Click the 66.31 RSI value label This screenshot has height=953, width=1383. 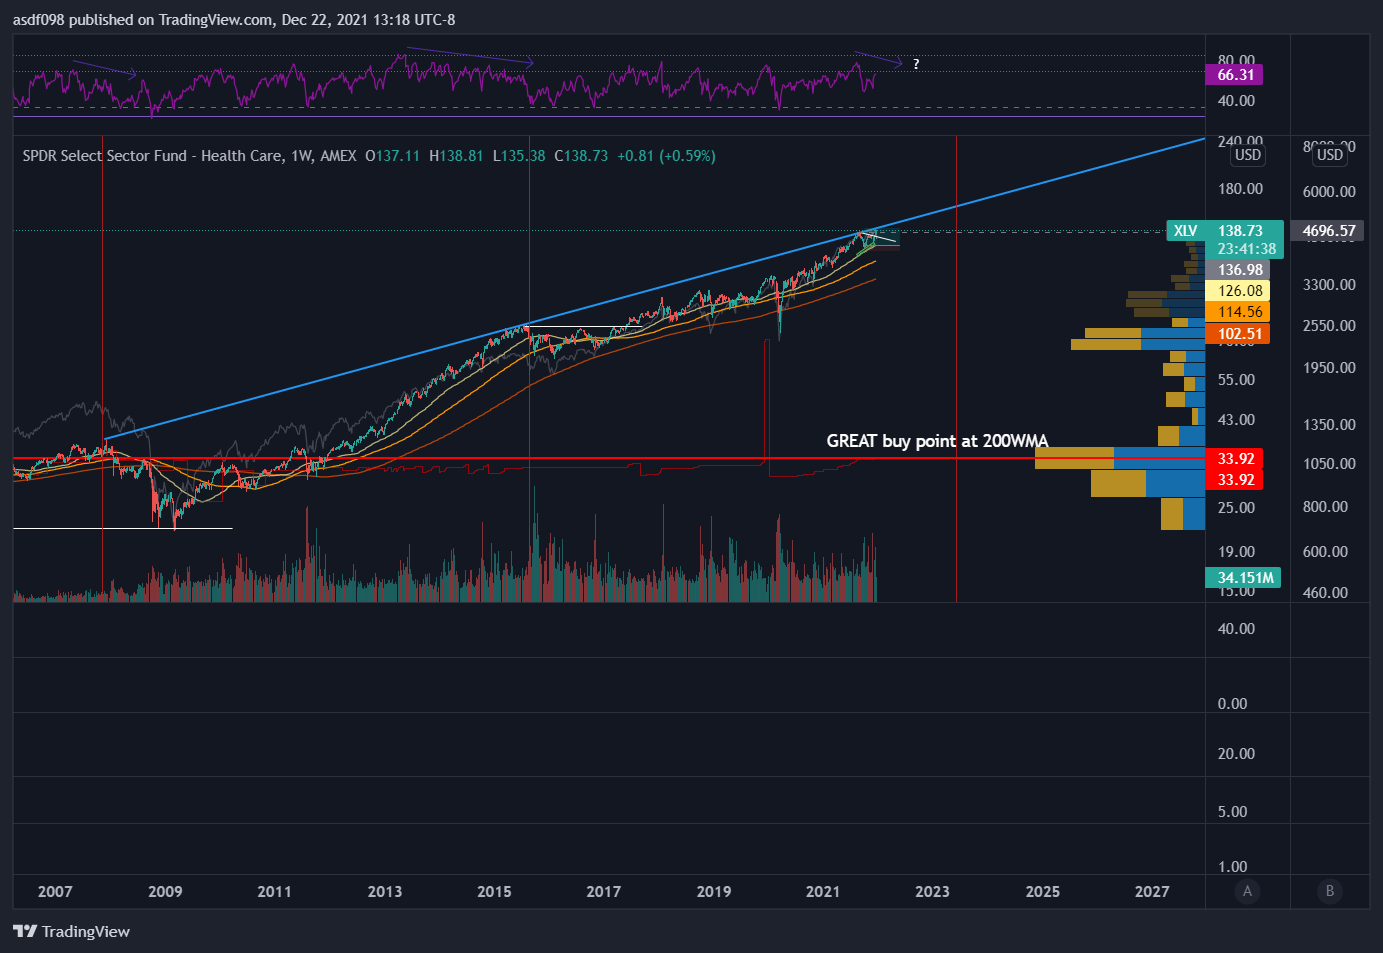point(1235,75)
